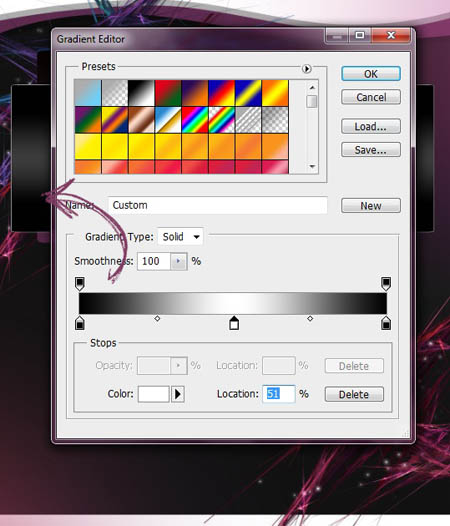The height and width of the screenshot is (526, 450).
Task: Open the Color stop flyout arrow
Action: (178, 394)
